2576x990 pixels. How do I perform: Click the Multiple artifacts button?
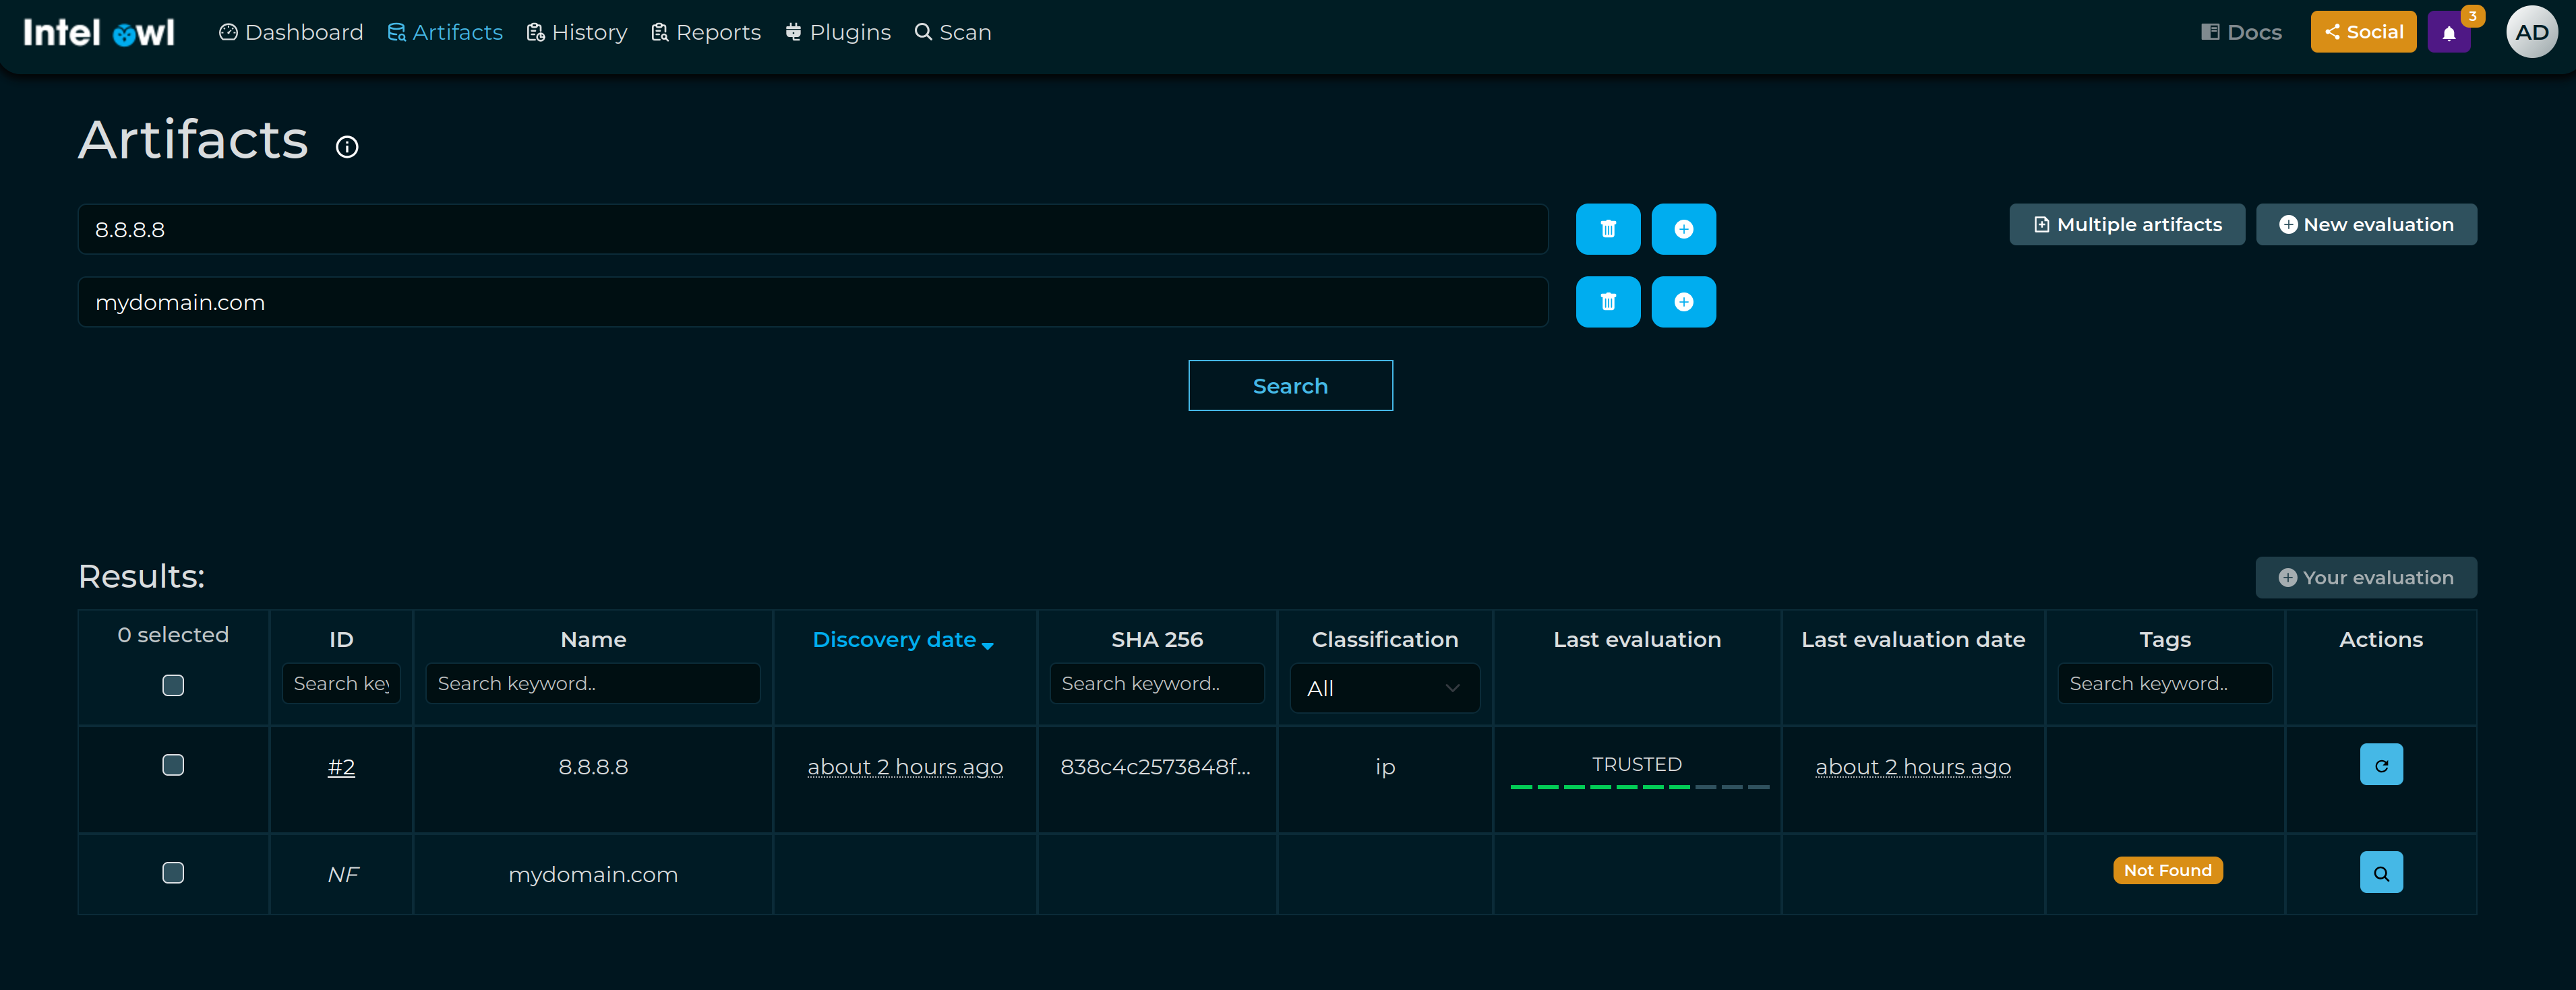(x=2127, y=225)
